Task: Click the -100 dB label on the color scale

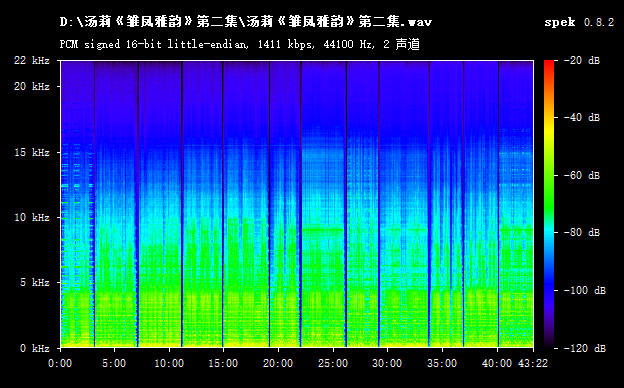Action: [586, 291]
